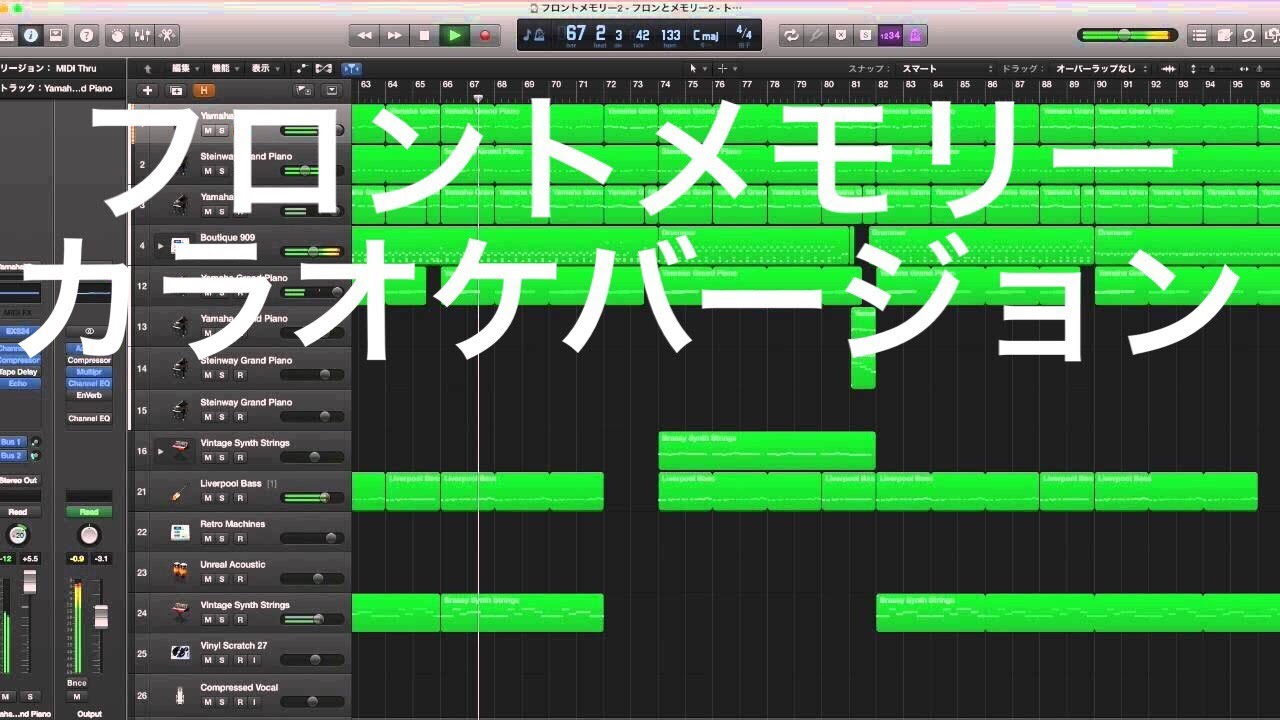
Task: Click the Vinyl Scratch 27 track icon
Action: [180, 653]
